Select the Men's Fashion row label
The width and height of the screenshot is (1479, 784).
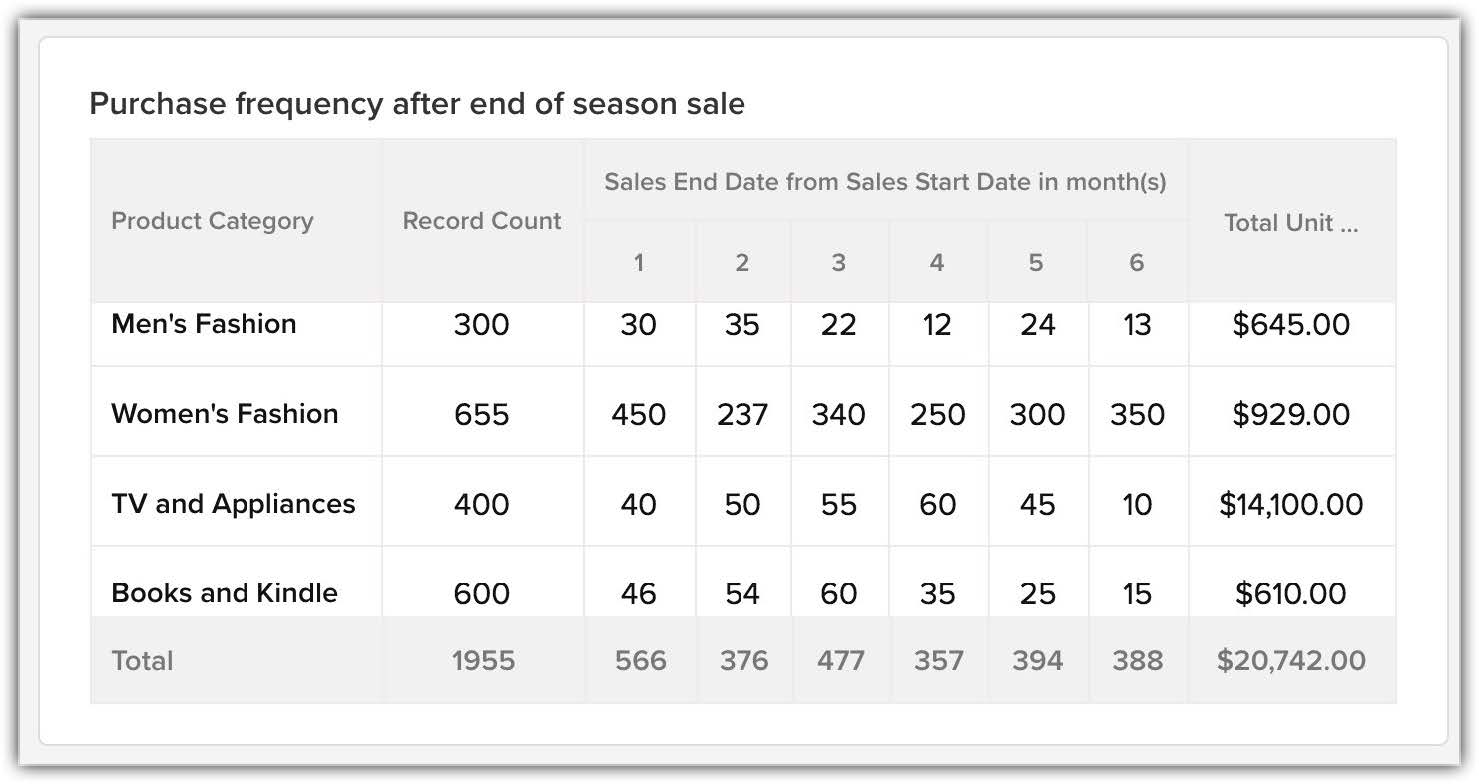point(204,324)
